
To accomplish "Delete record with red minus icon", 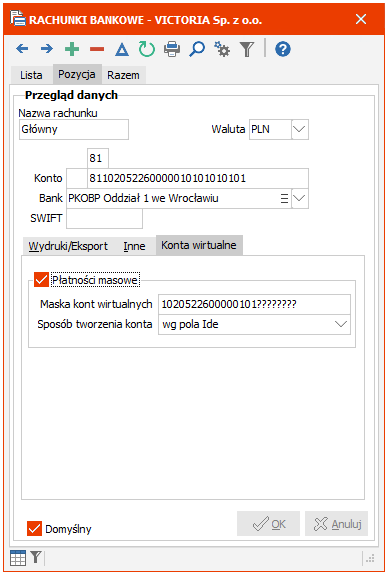I will (97, 49).
